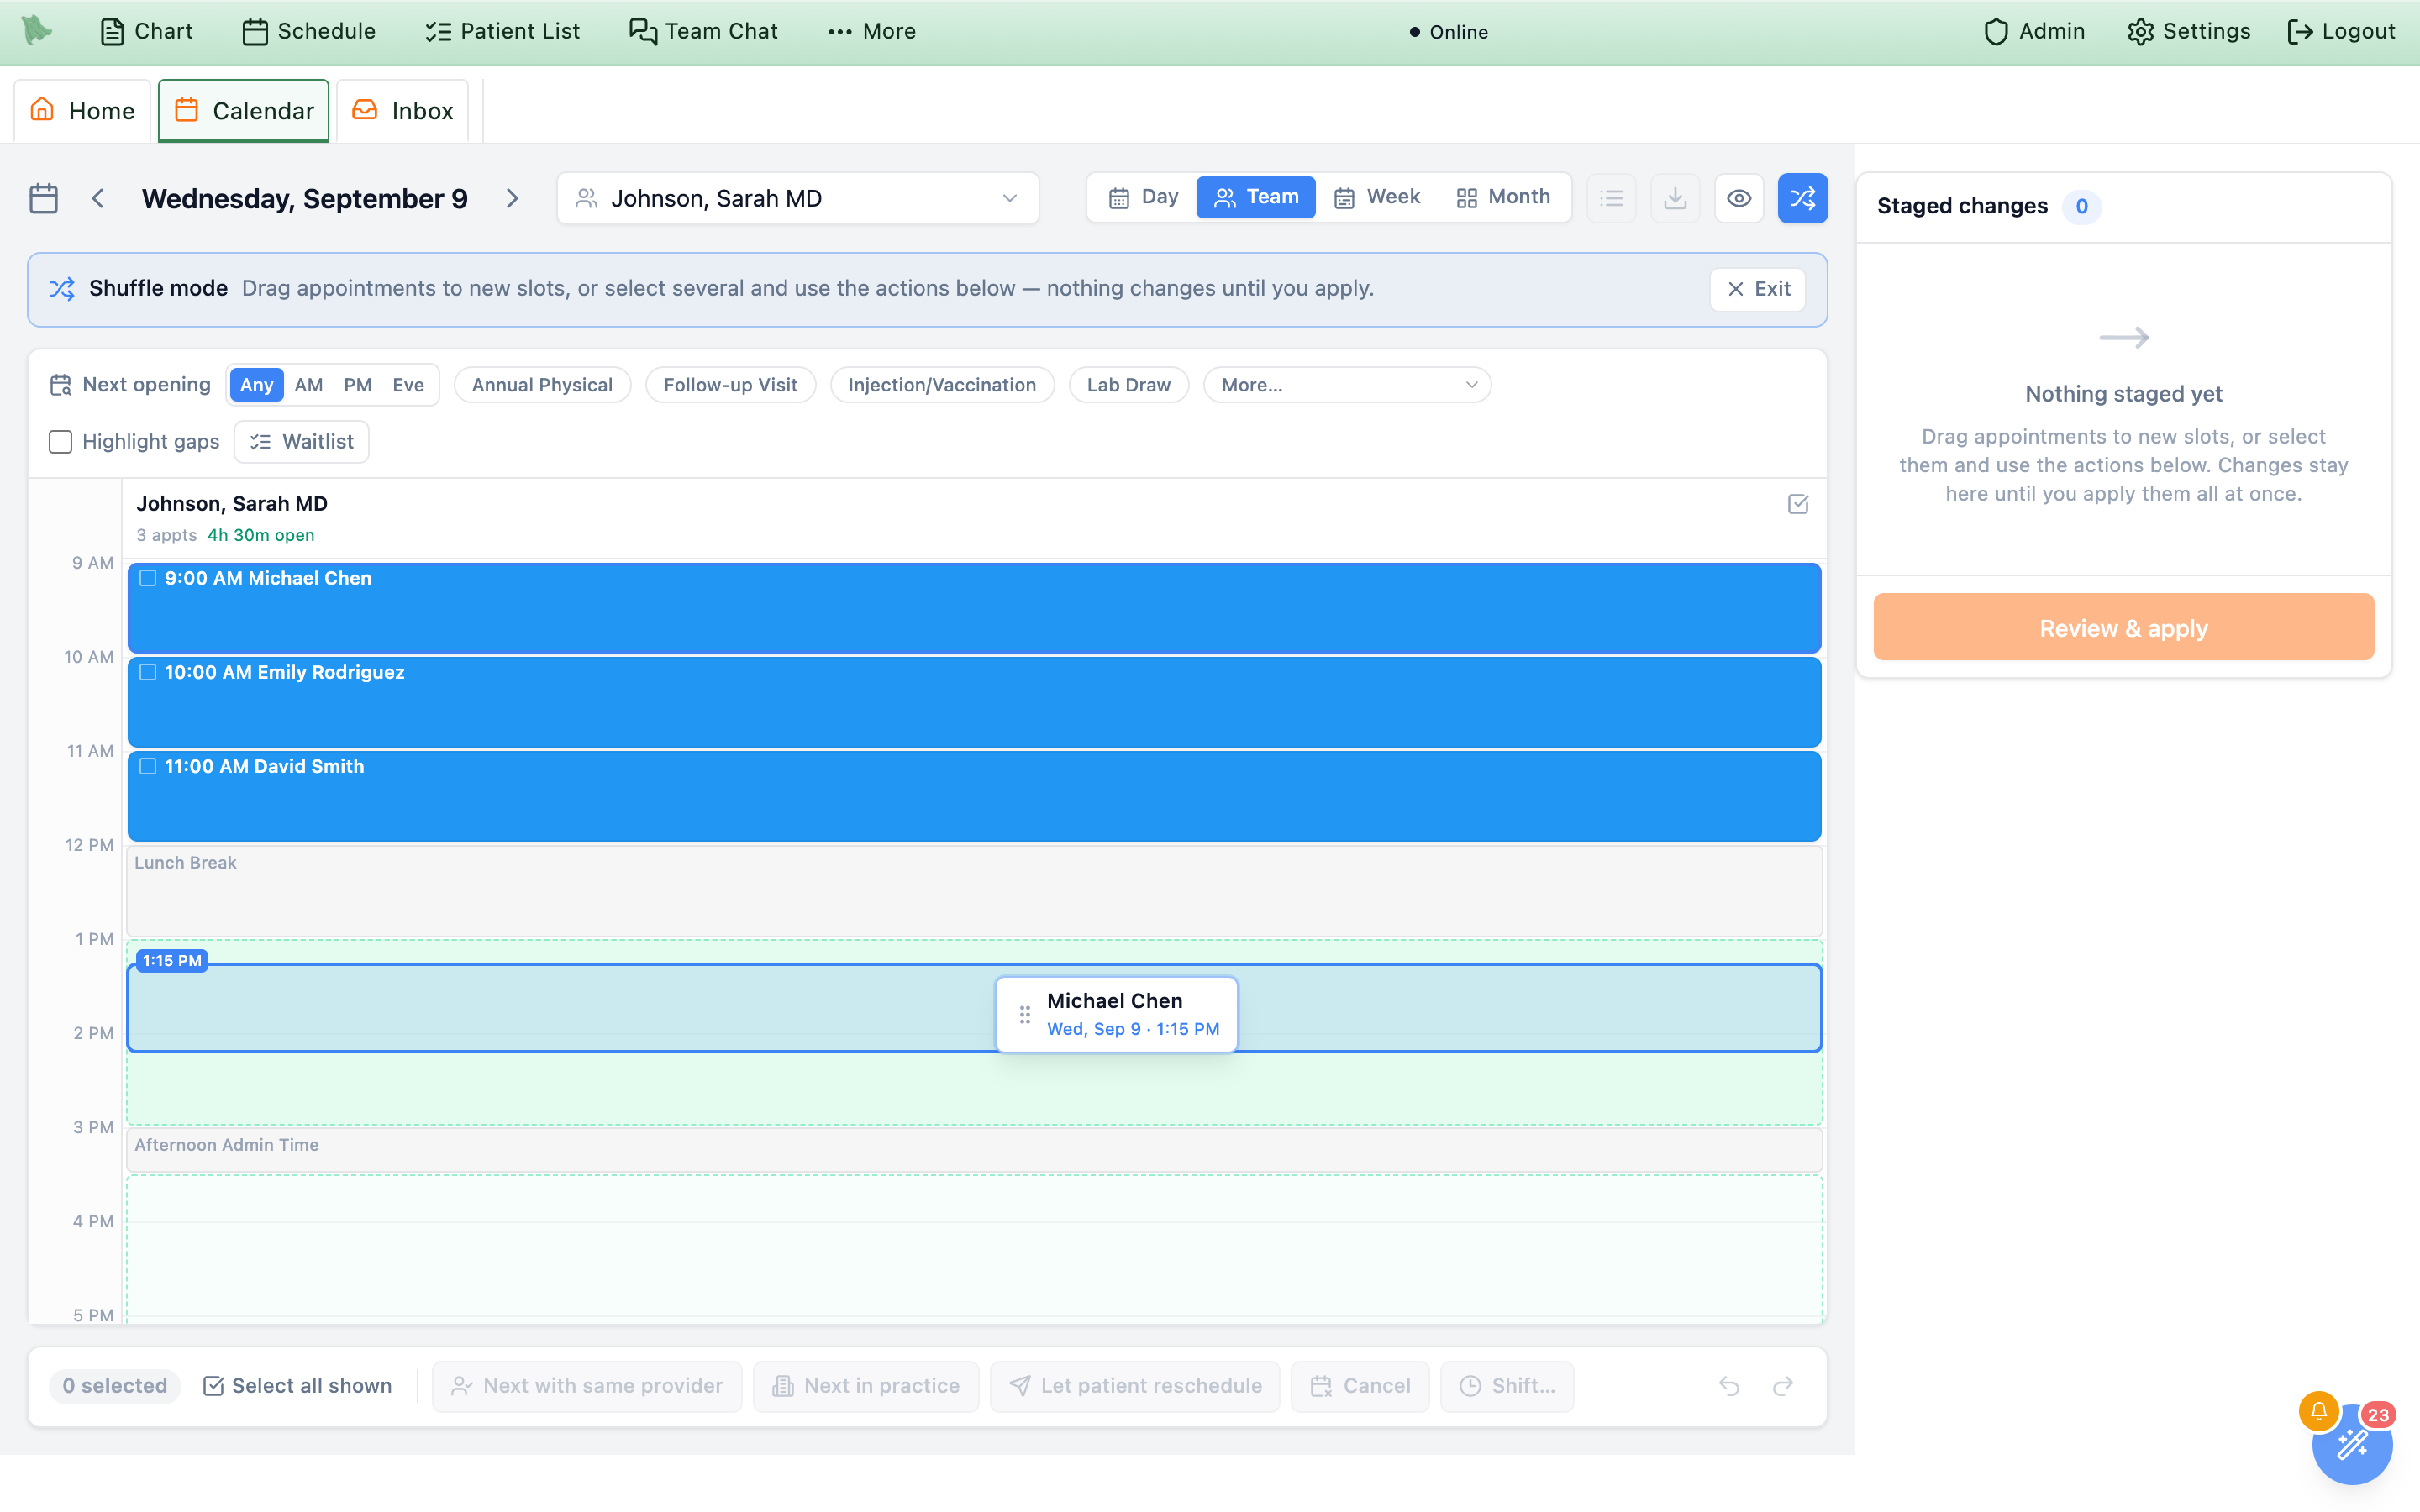
Task: Log out using the Logout button
Action: click(2341, 31)
